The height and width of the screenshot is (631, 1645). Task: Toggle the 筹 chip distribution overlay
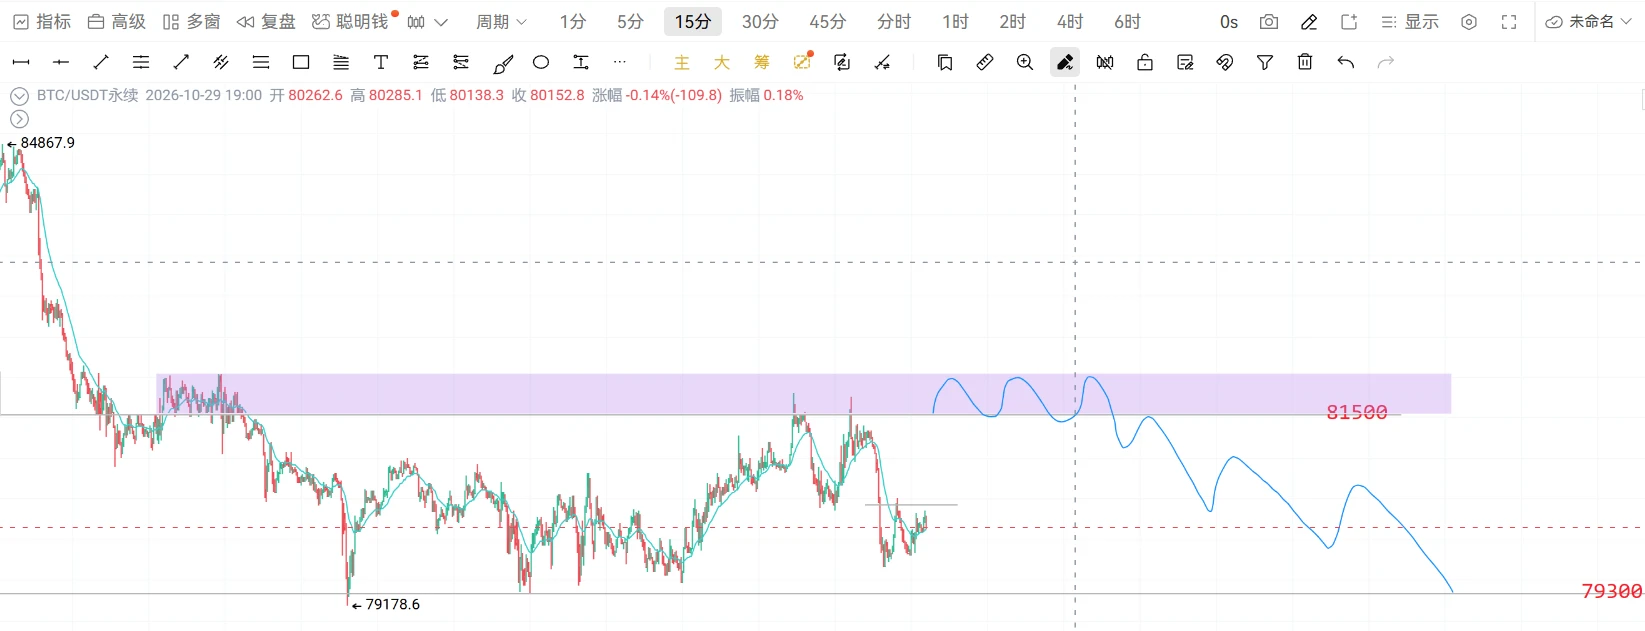pyautogui.click(x=762, y=62)
